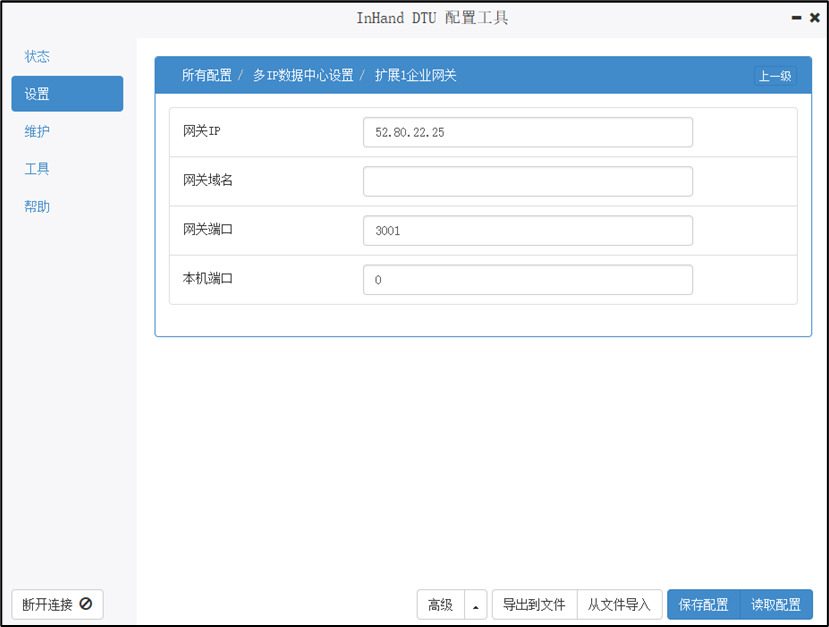This screenshot has height=627, width=829.
Task: Expand the 高级 dropdown arrow
Action: 476,604
